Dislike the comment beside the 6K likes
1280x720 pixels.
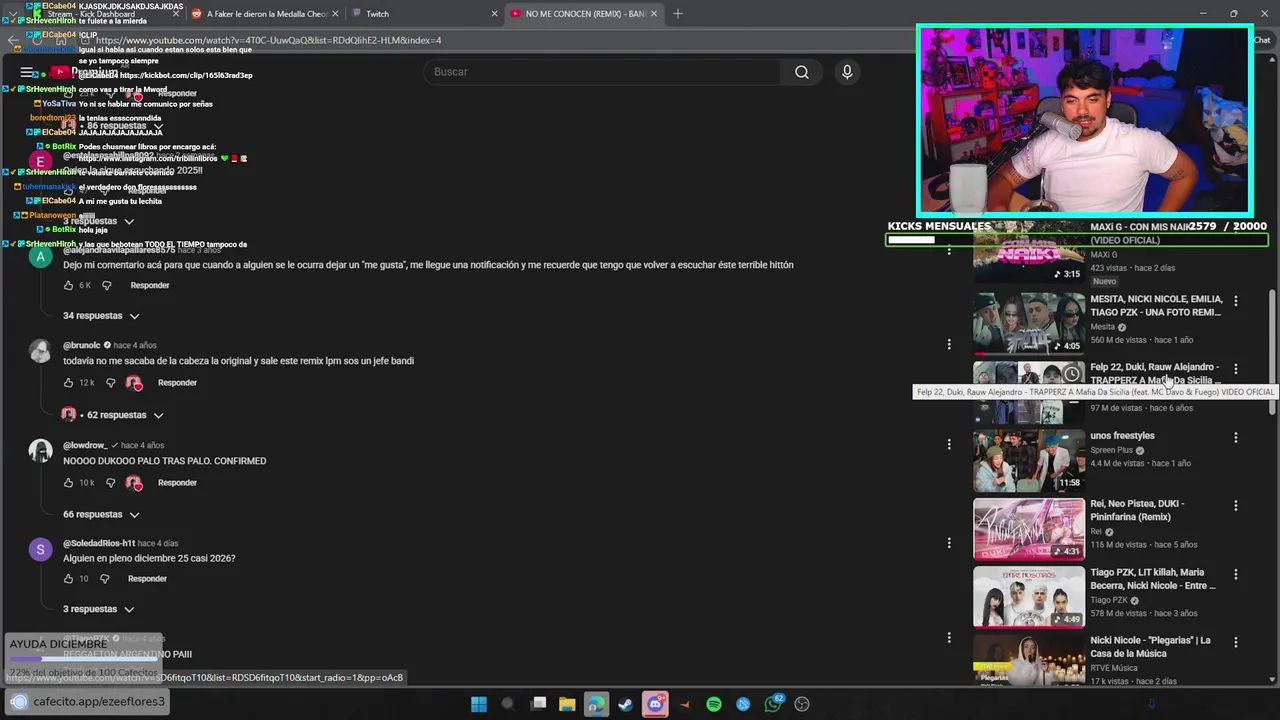tap(107, 286)
